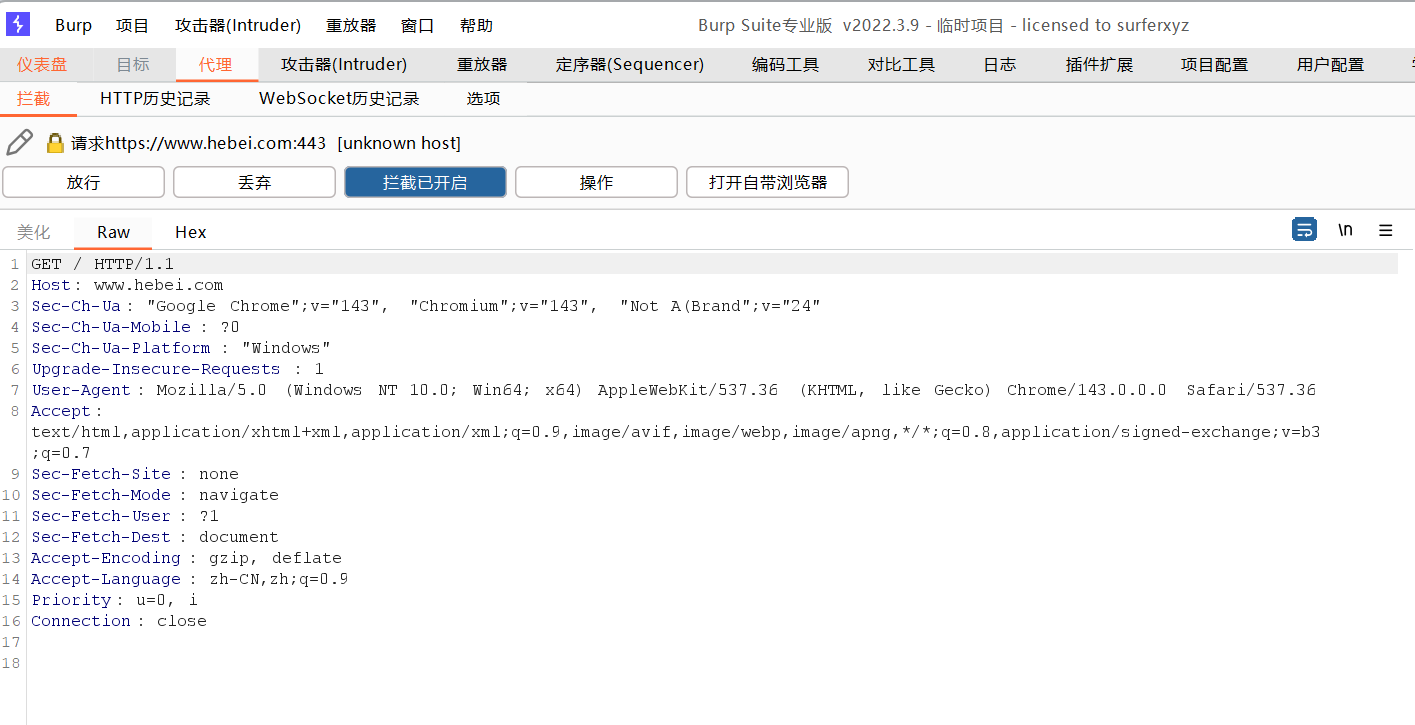Select the 代理 tab
The height and width of the screenshot is (725, 1415).
tap(215, 64)
